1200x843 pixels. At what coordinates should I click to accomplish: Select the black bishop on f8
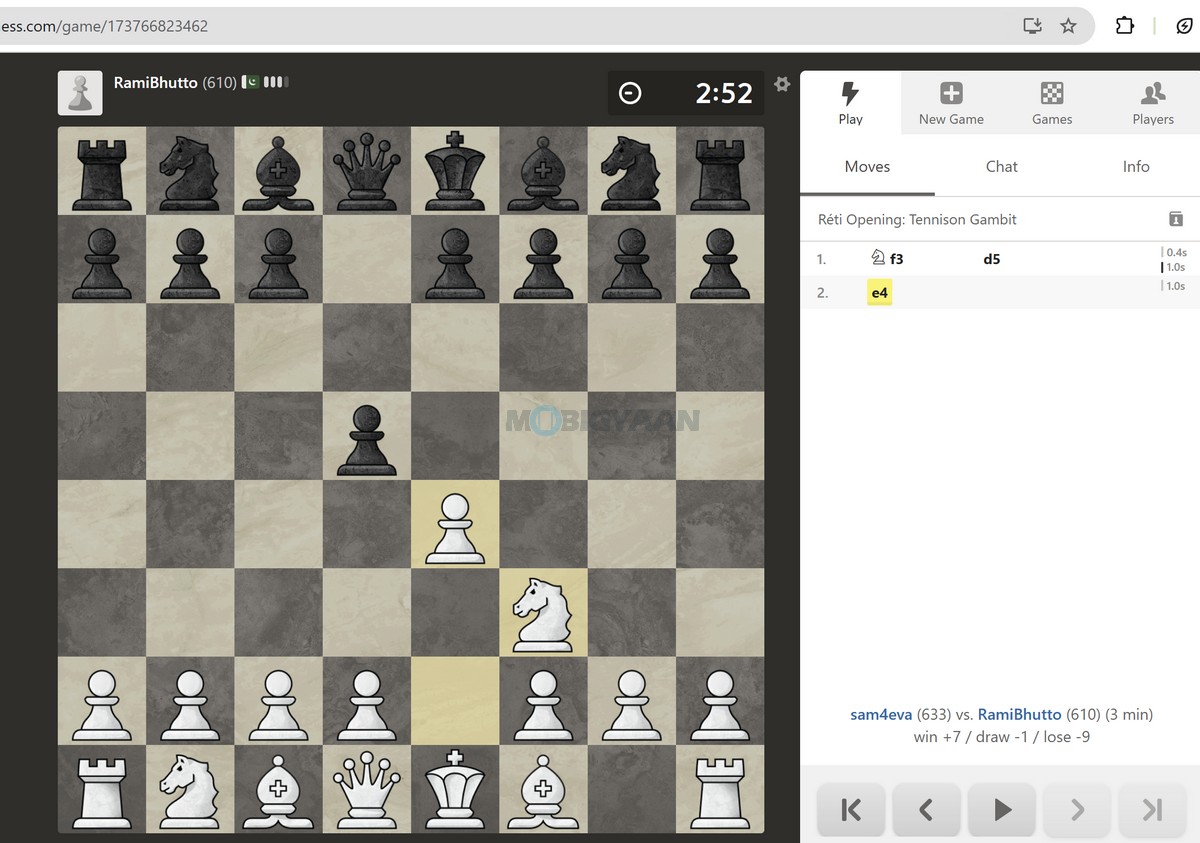(543, 171)
